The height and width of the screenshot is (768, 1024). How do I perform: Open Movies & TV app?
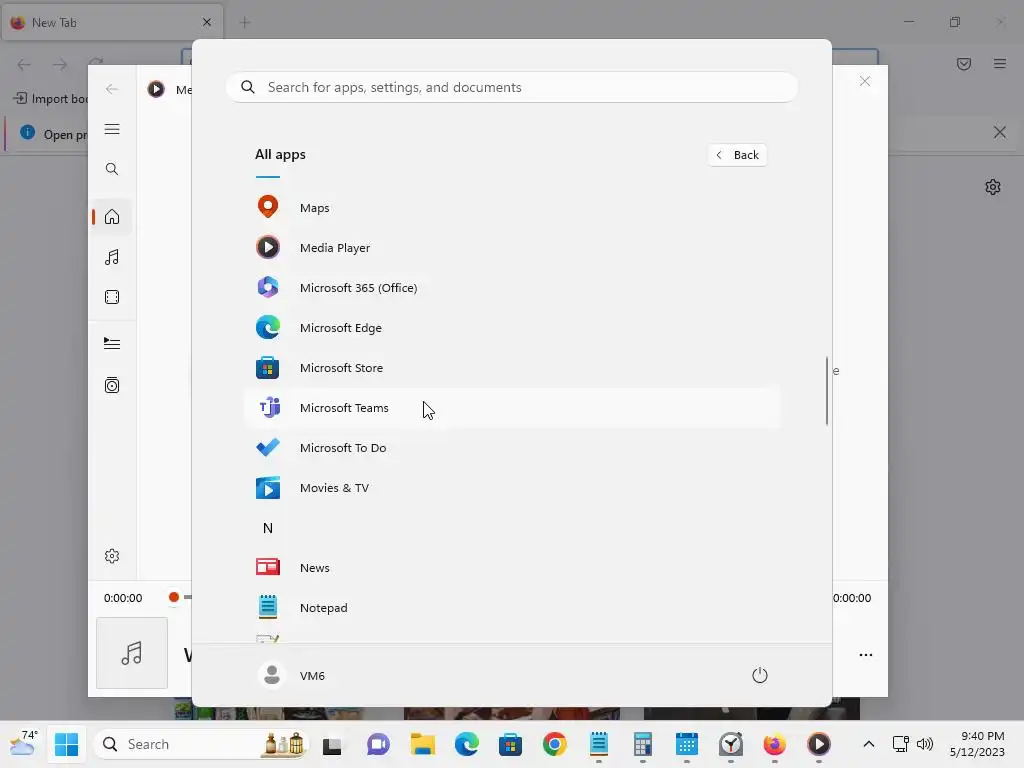(x=512, y=488)
